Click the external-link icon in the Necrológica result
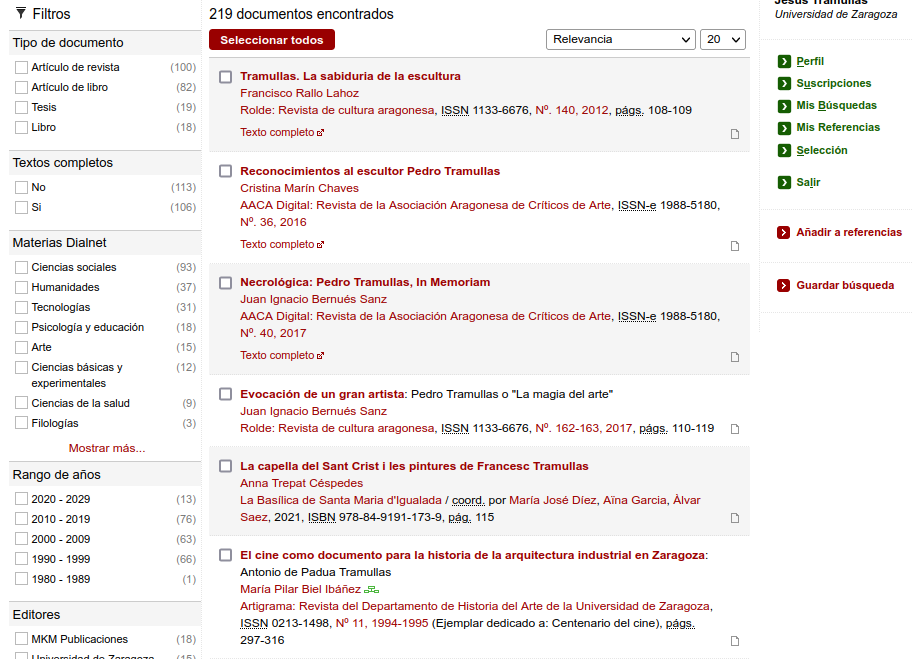 tap(320, 356)
